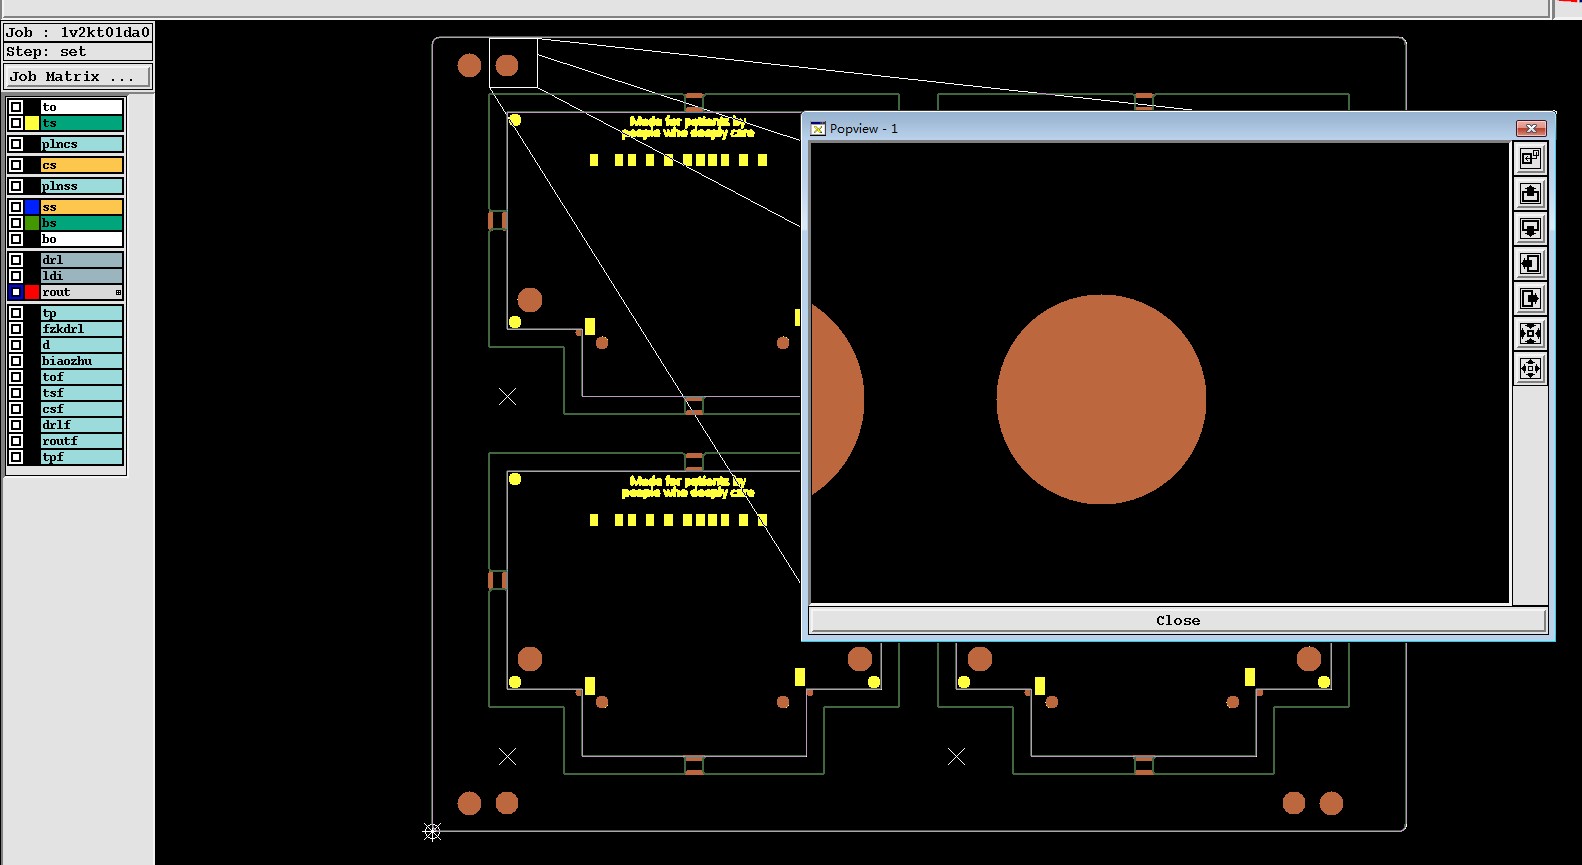The image size is (1582, 865).
Task: Zoom in the Popview with inward arrows
Action: [x=1530, y=333]
